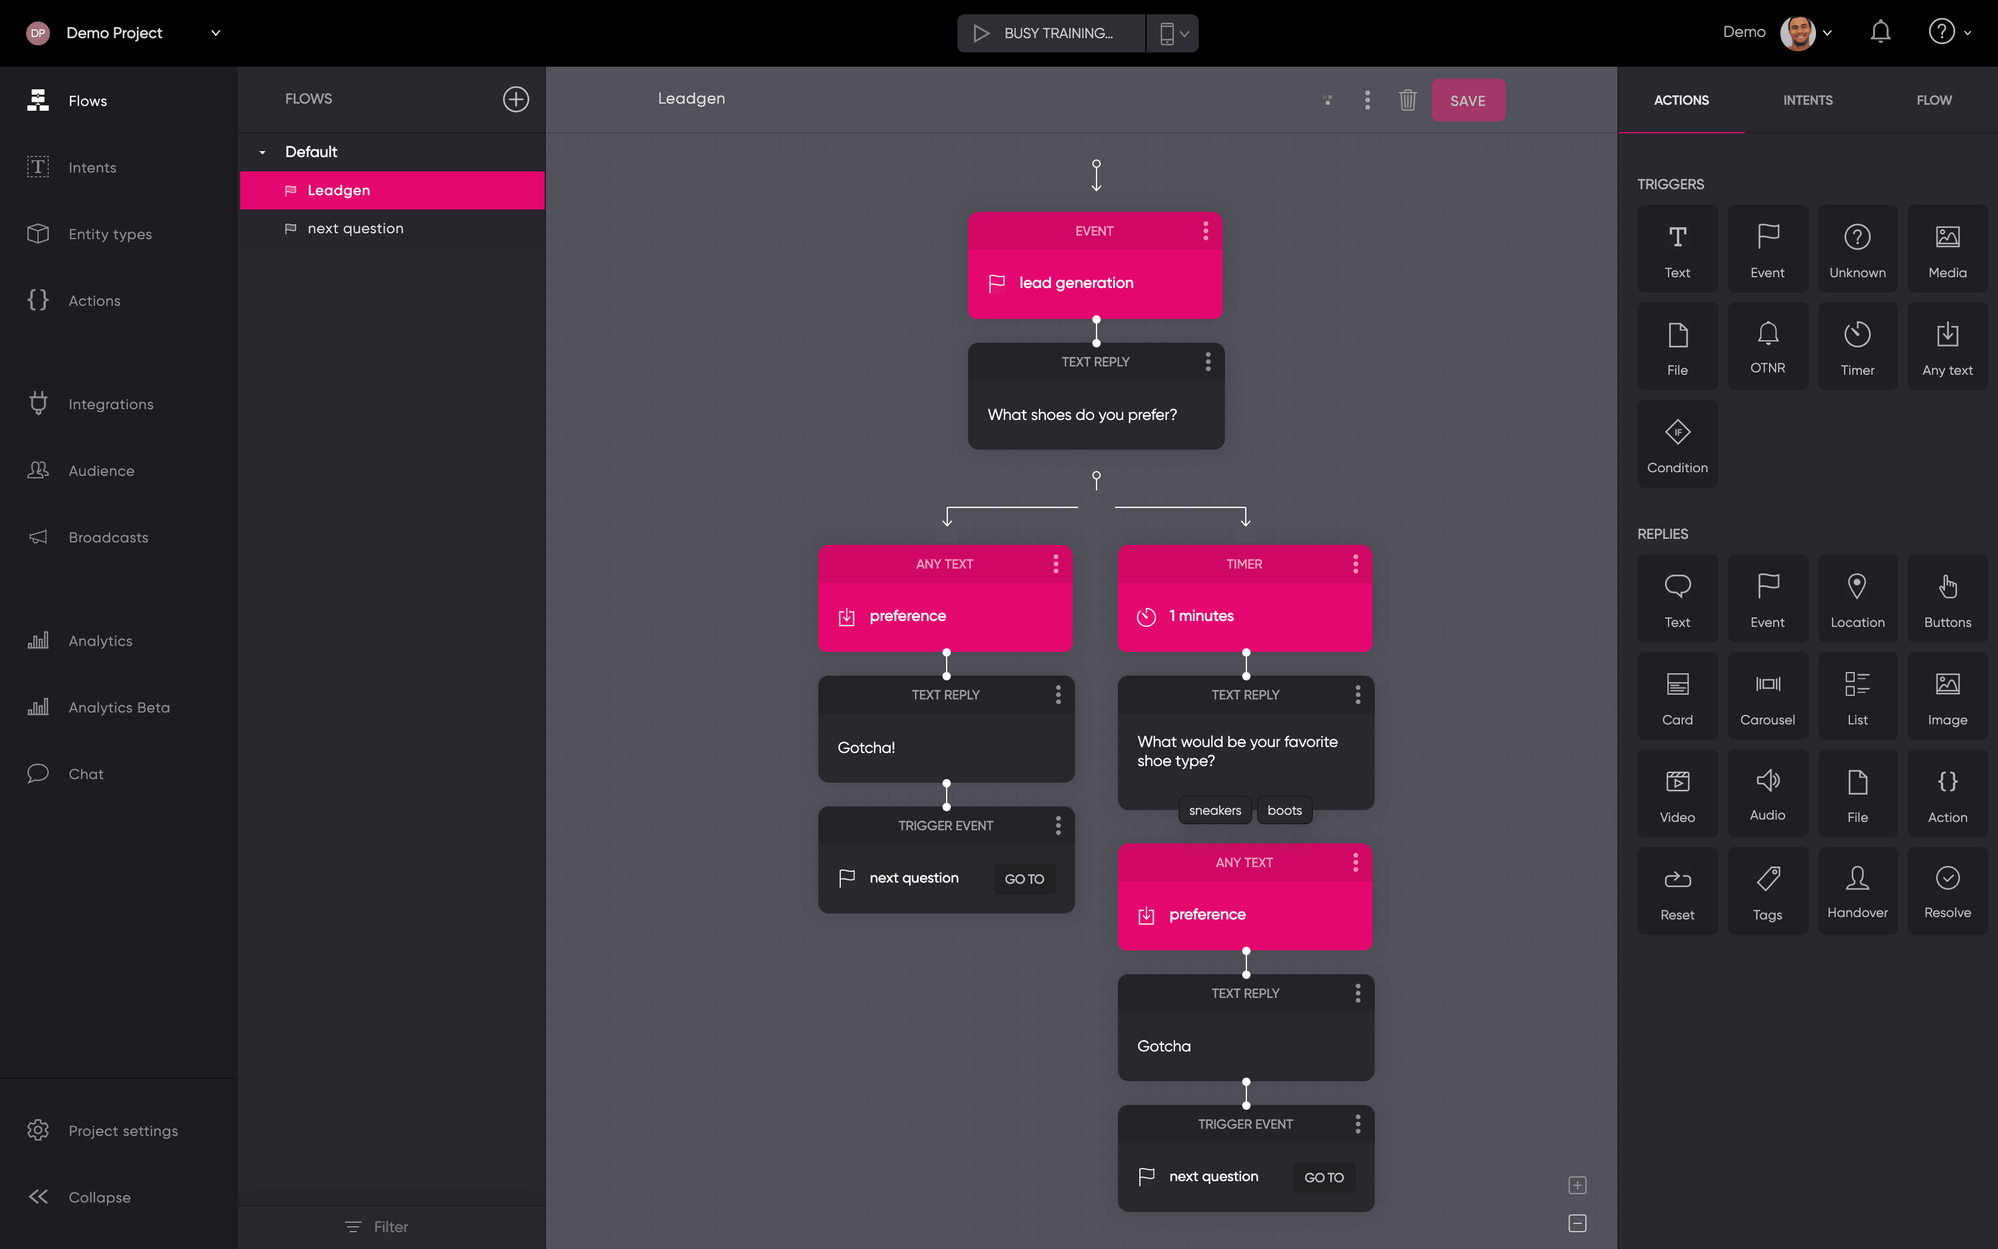Click the Save button
The image size is (1998, 1249).
coord(1467,100)
